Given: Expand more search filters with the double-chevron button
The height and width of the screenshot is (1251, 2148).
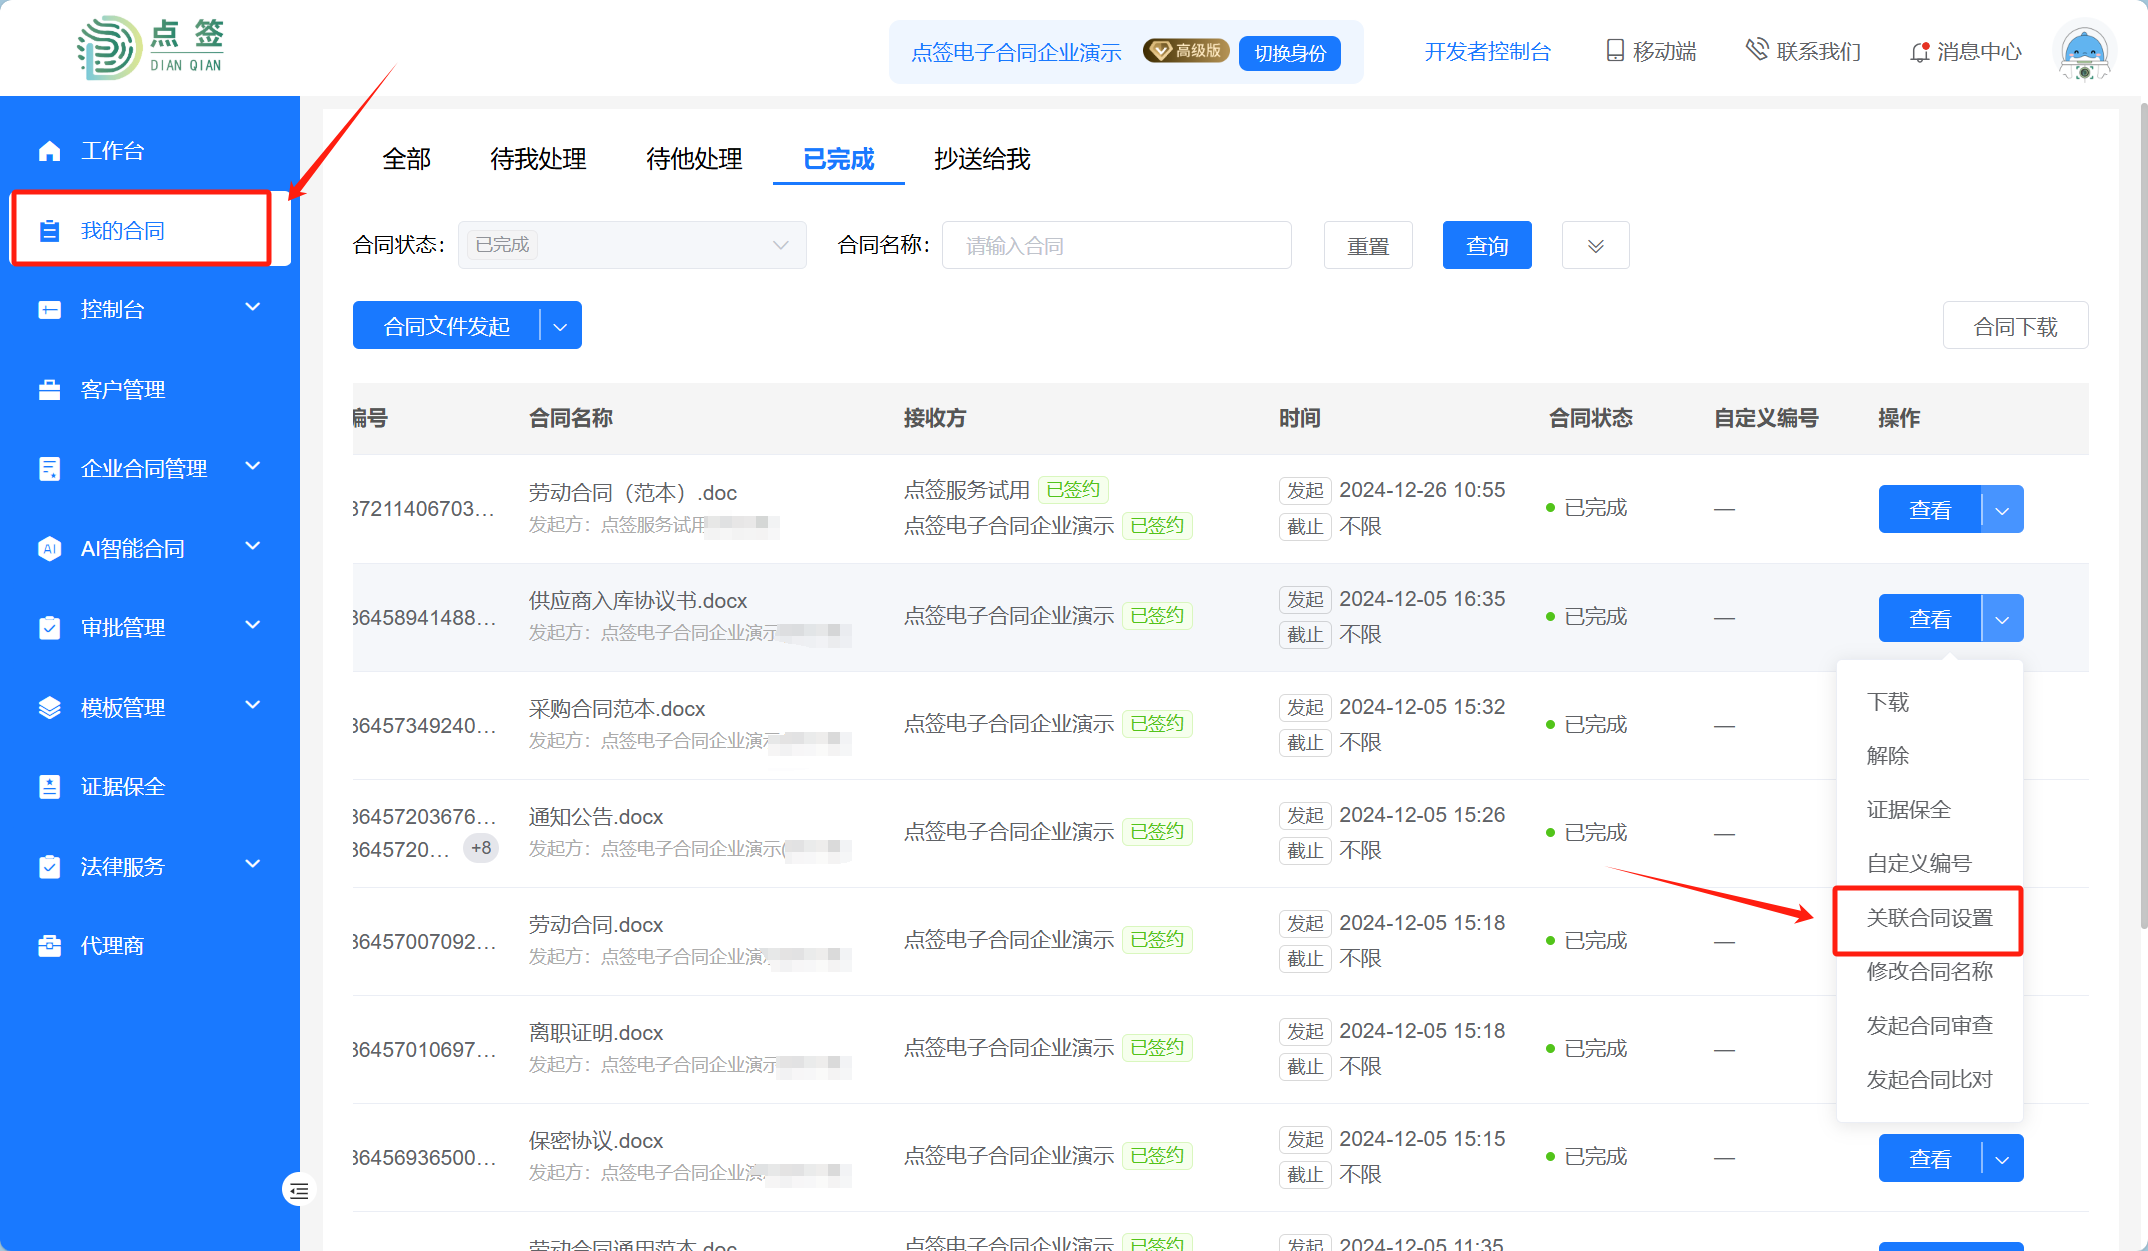Looking at the screenshot, I should pos(1596,245).
